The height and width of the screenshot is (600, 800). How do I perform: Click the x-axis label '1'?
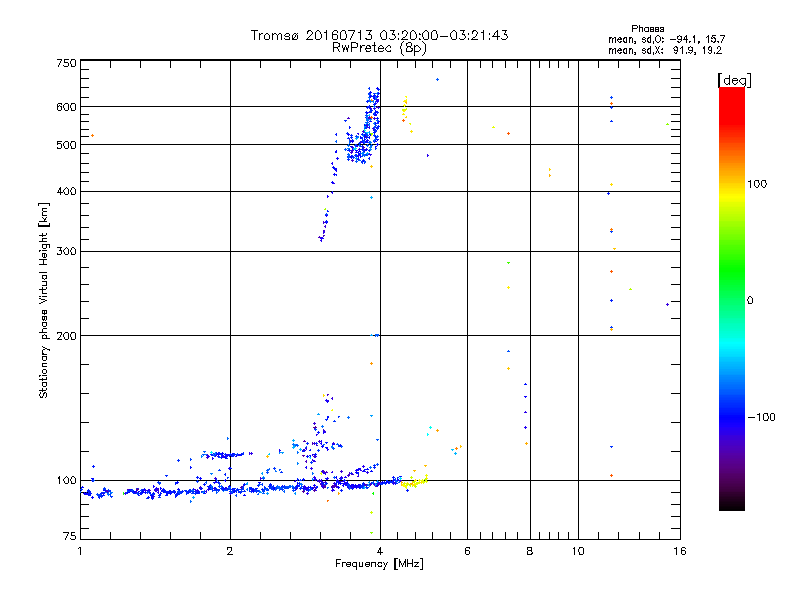(80, 551)
